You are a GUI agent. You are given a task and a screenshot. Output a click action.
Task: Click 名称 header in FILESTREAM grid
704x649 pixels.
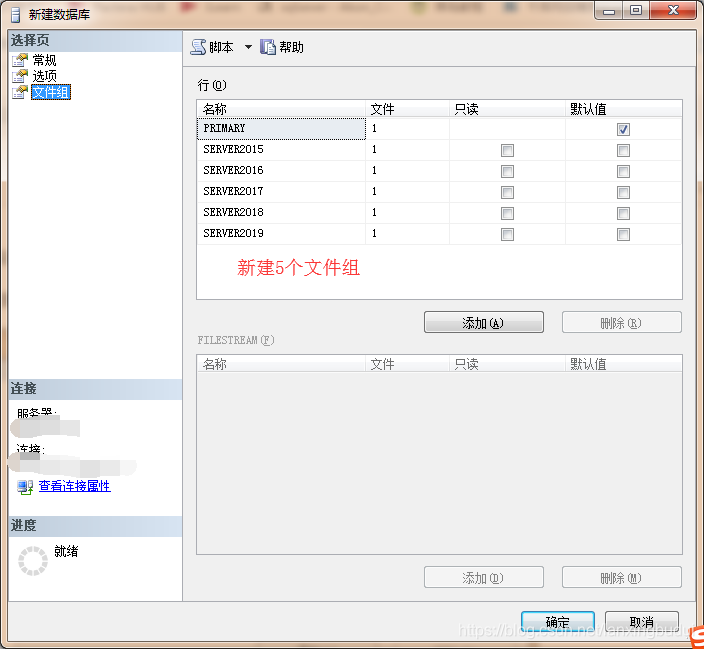[x=282, y=363]
